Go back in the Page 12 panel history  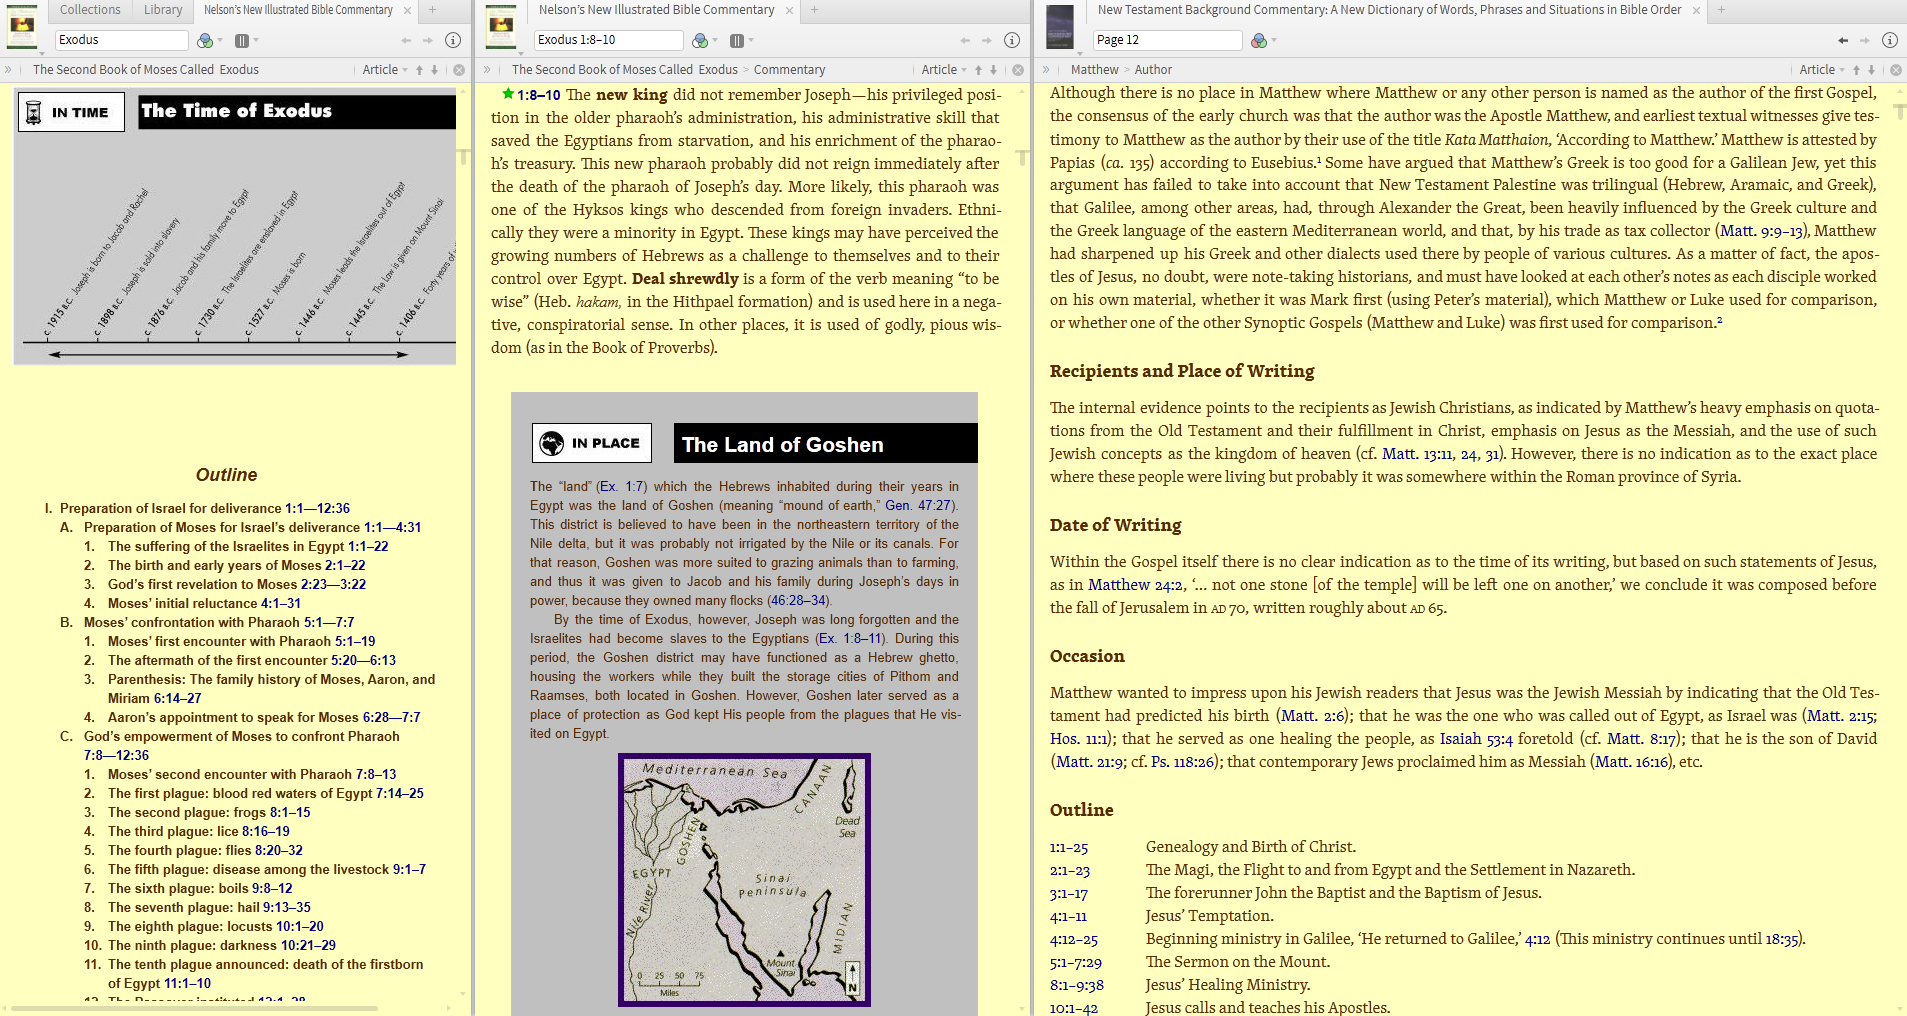tap(1843, 40)
